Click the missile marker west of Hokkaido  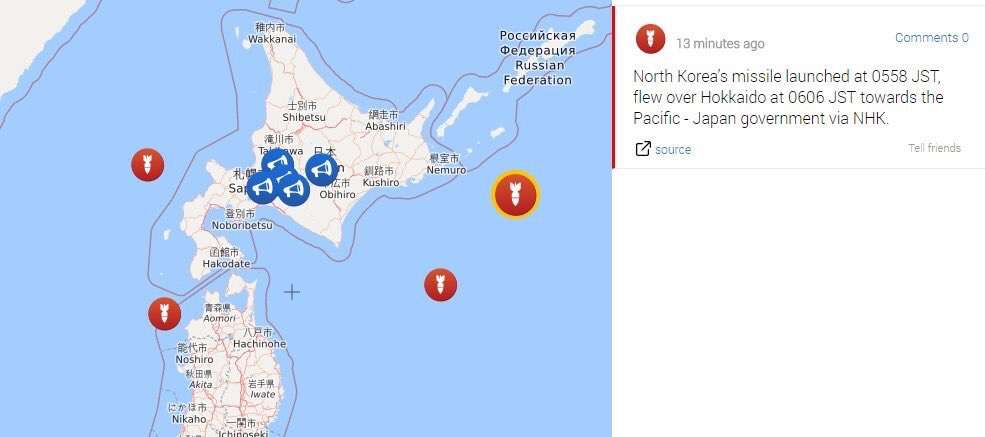[x=148, y=165]
